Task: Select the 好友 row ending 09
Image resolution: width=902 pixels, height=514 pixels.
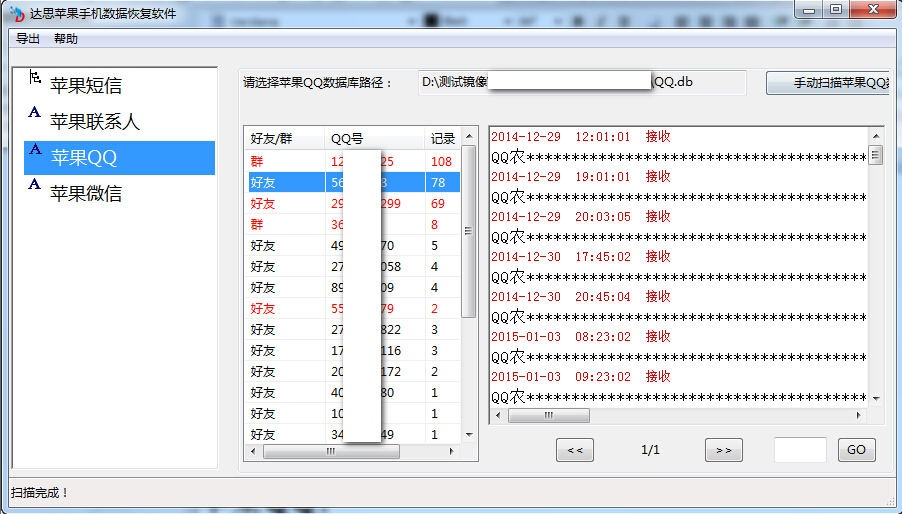Action: coord(353,287)
